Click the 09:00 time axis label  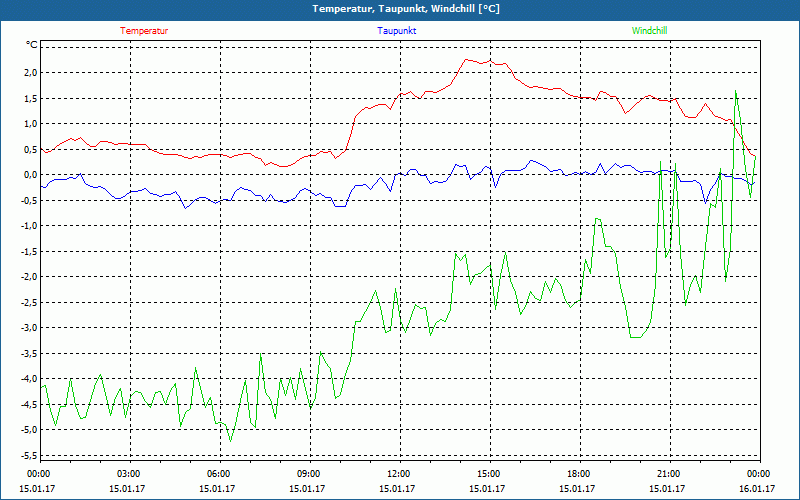308,474
